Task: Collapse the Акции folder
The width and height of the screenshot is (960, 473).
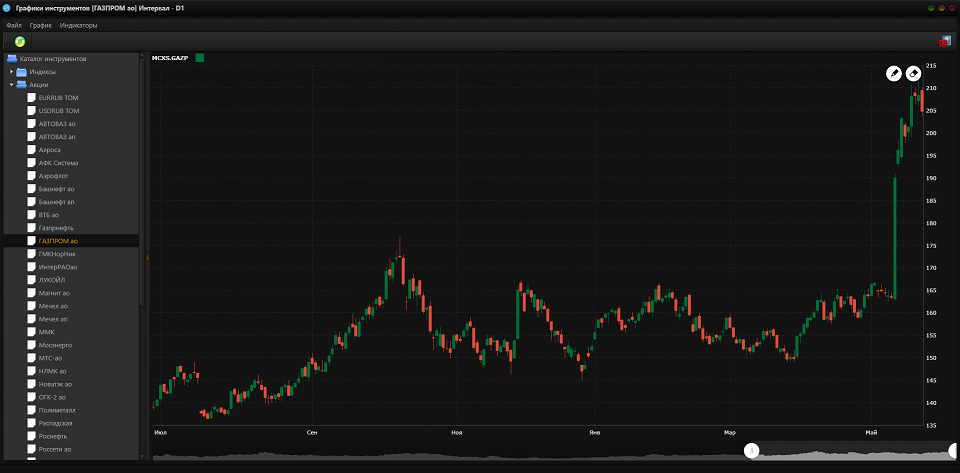Action: [x=11, y=85]
